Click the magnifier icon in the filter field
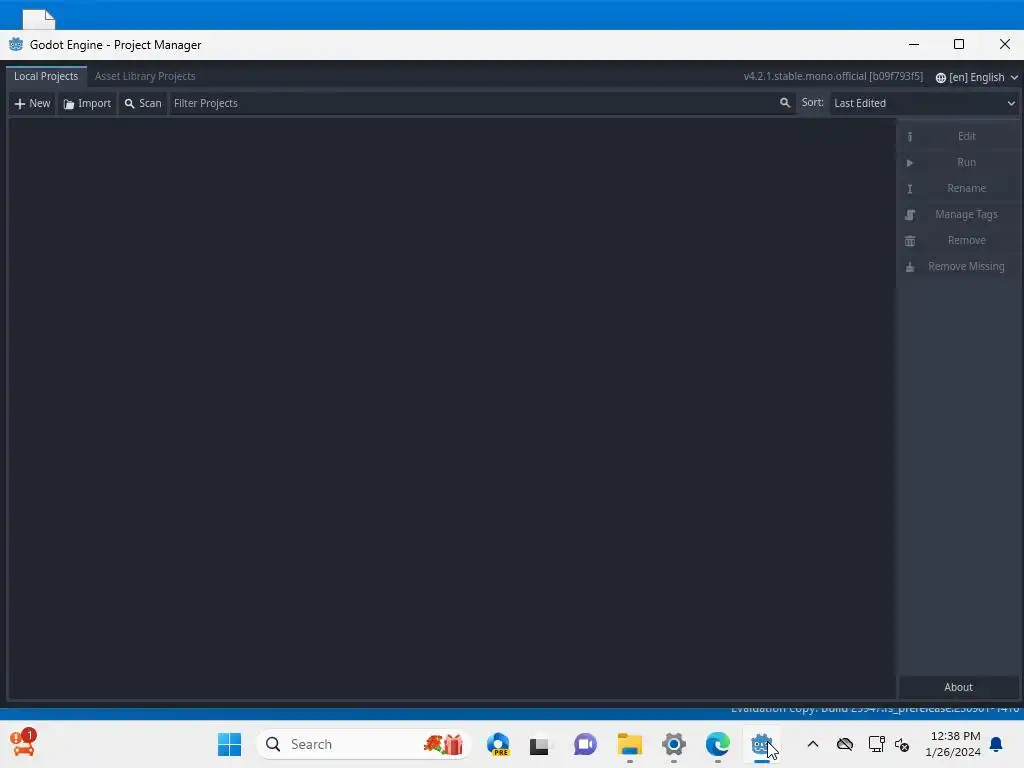The width and height of the screenshot is (1024, 768). tap(784, 103)
